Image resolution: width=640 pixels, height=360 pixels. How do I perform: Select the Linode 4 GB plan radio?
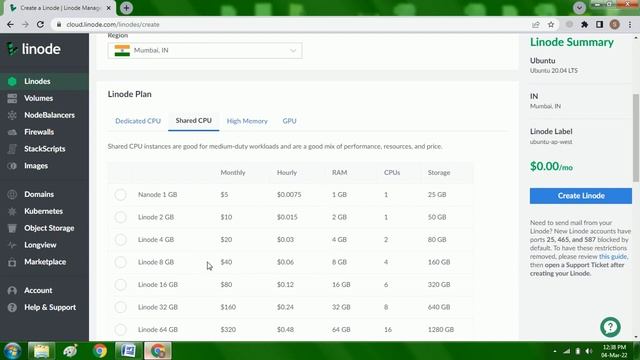pyautogui.click(x=120, y=240)
